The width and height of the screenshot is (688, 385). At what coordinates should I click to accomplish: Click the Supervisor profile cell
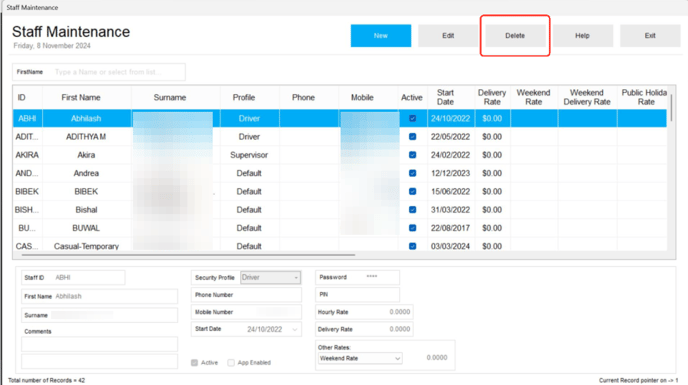pos(249,155)
